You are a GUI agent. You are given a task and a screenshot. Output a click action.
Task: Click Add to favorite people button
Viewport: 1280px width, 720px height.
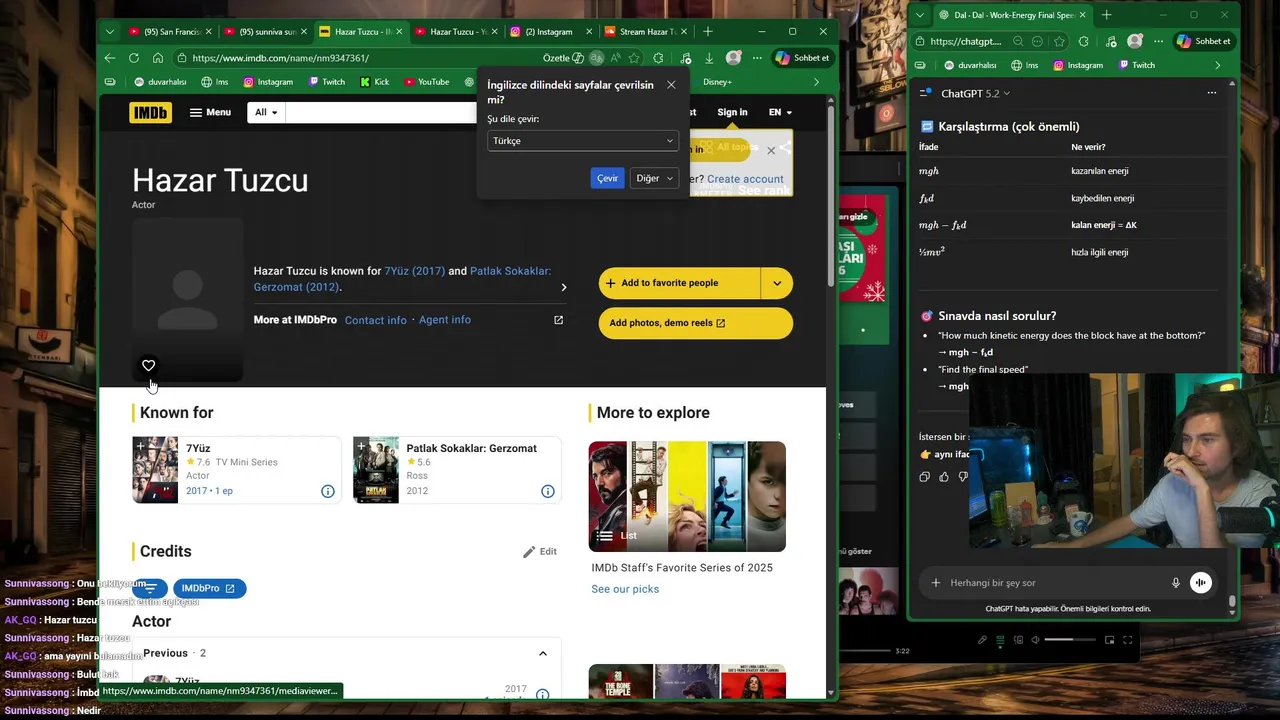click(x=679, y=283)
